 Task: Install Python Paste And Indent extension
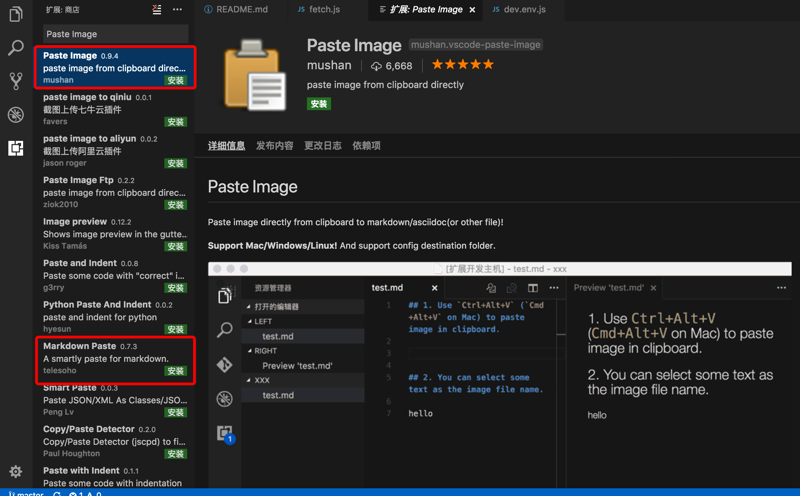176,329
